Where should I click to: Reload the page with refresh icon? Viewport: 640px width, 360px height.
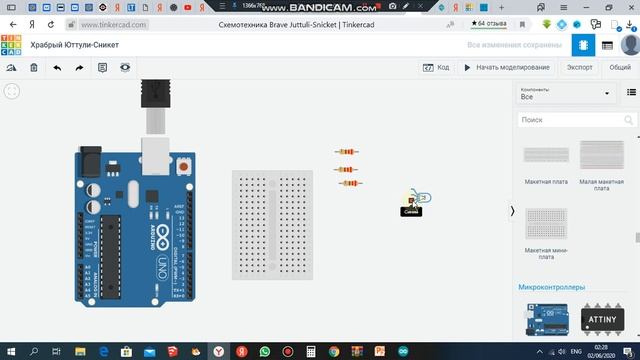51,25
